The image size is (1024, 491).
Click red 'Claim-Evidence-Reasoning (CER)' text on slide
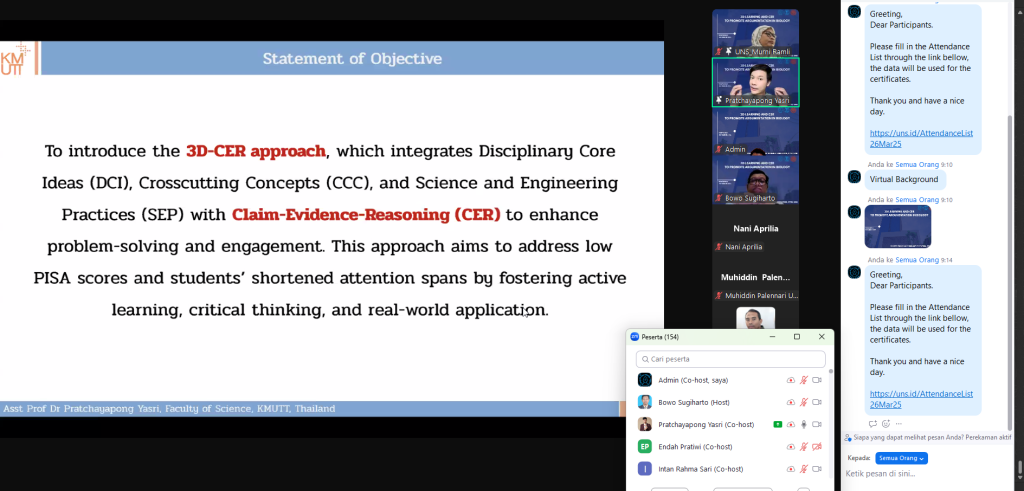click(x=366, y=215)
